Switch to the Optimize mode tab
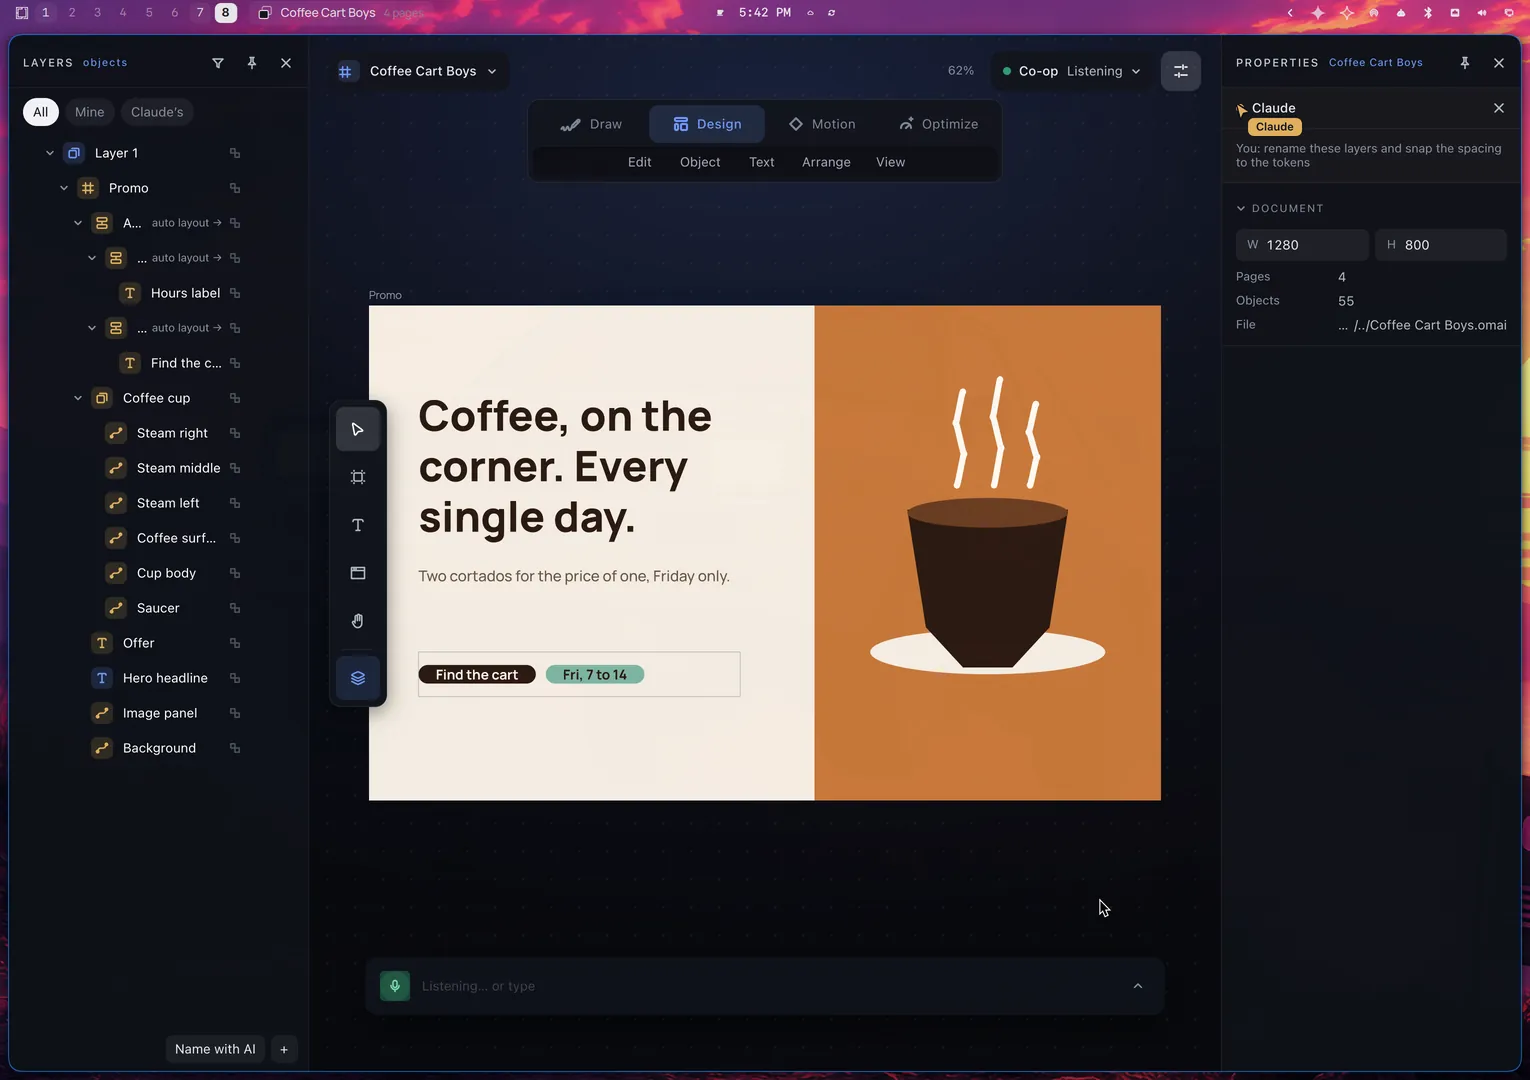 point(938,124)
